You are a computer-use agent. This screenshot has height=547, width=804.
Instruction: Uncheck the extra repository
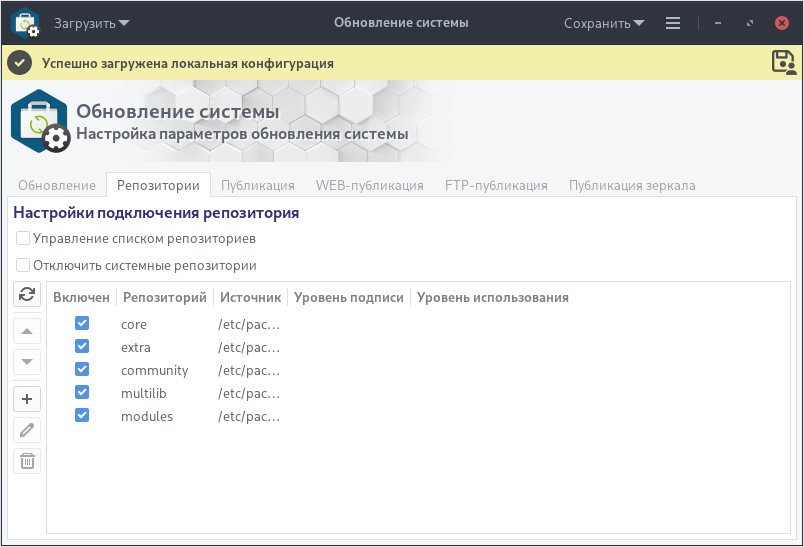point(82,346)
